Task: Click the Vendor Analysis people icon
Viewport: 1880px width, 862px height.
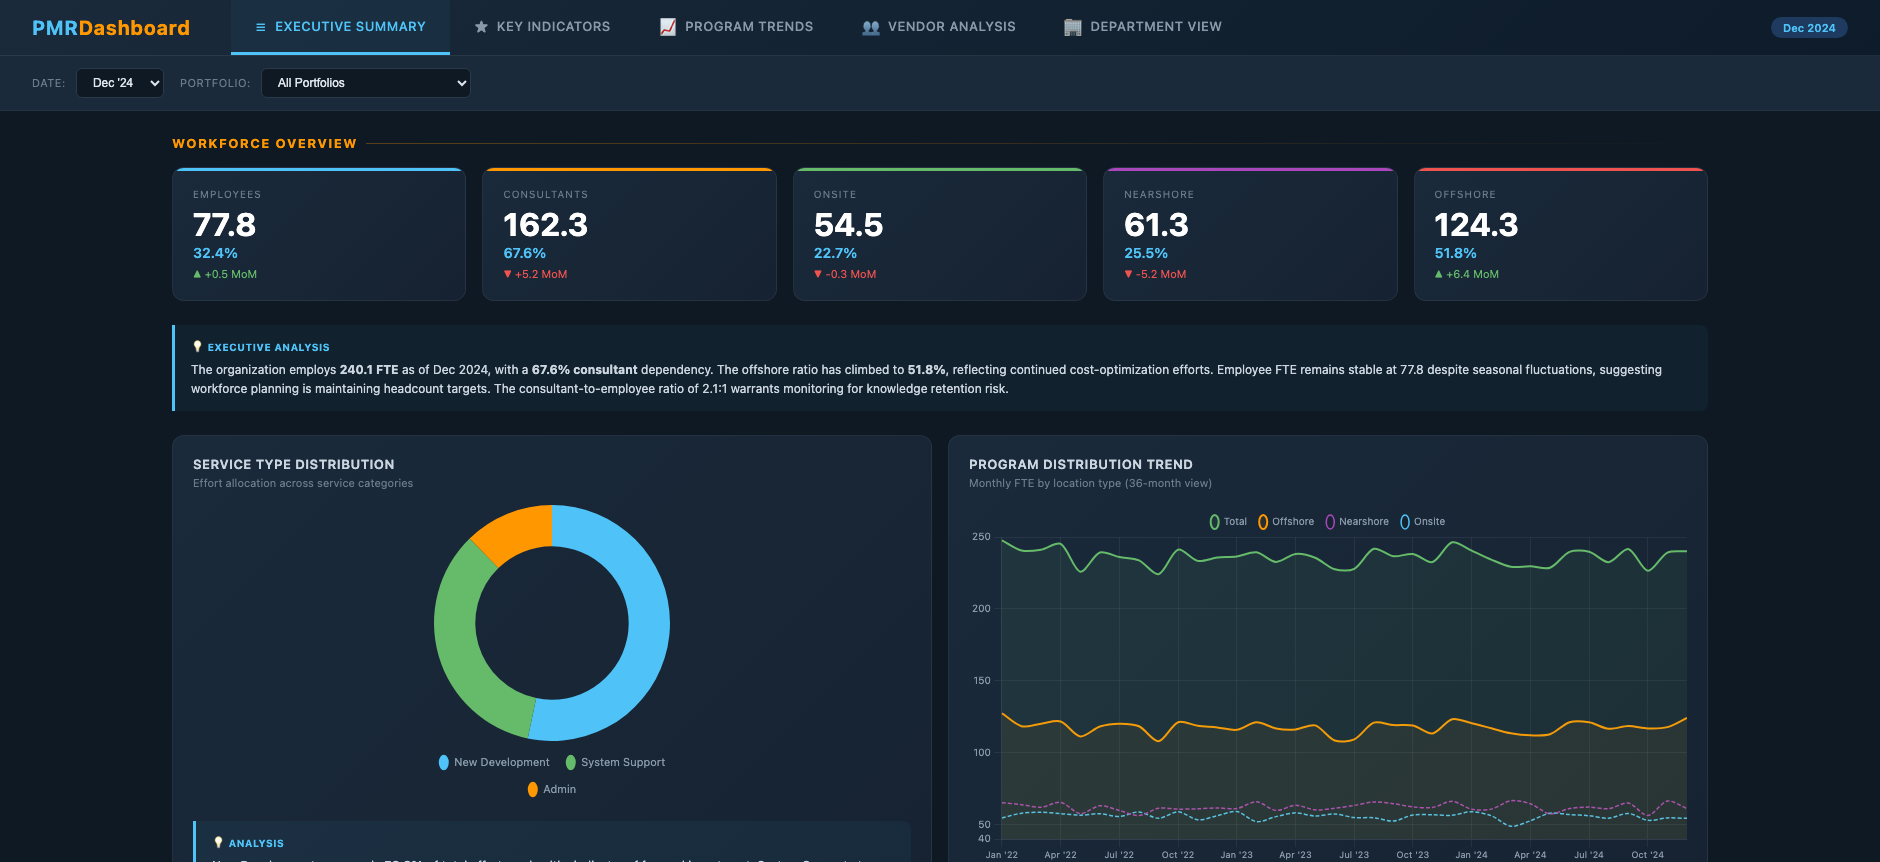Action: (x=871, y=27)
